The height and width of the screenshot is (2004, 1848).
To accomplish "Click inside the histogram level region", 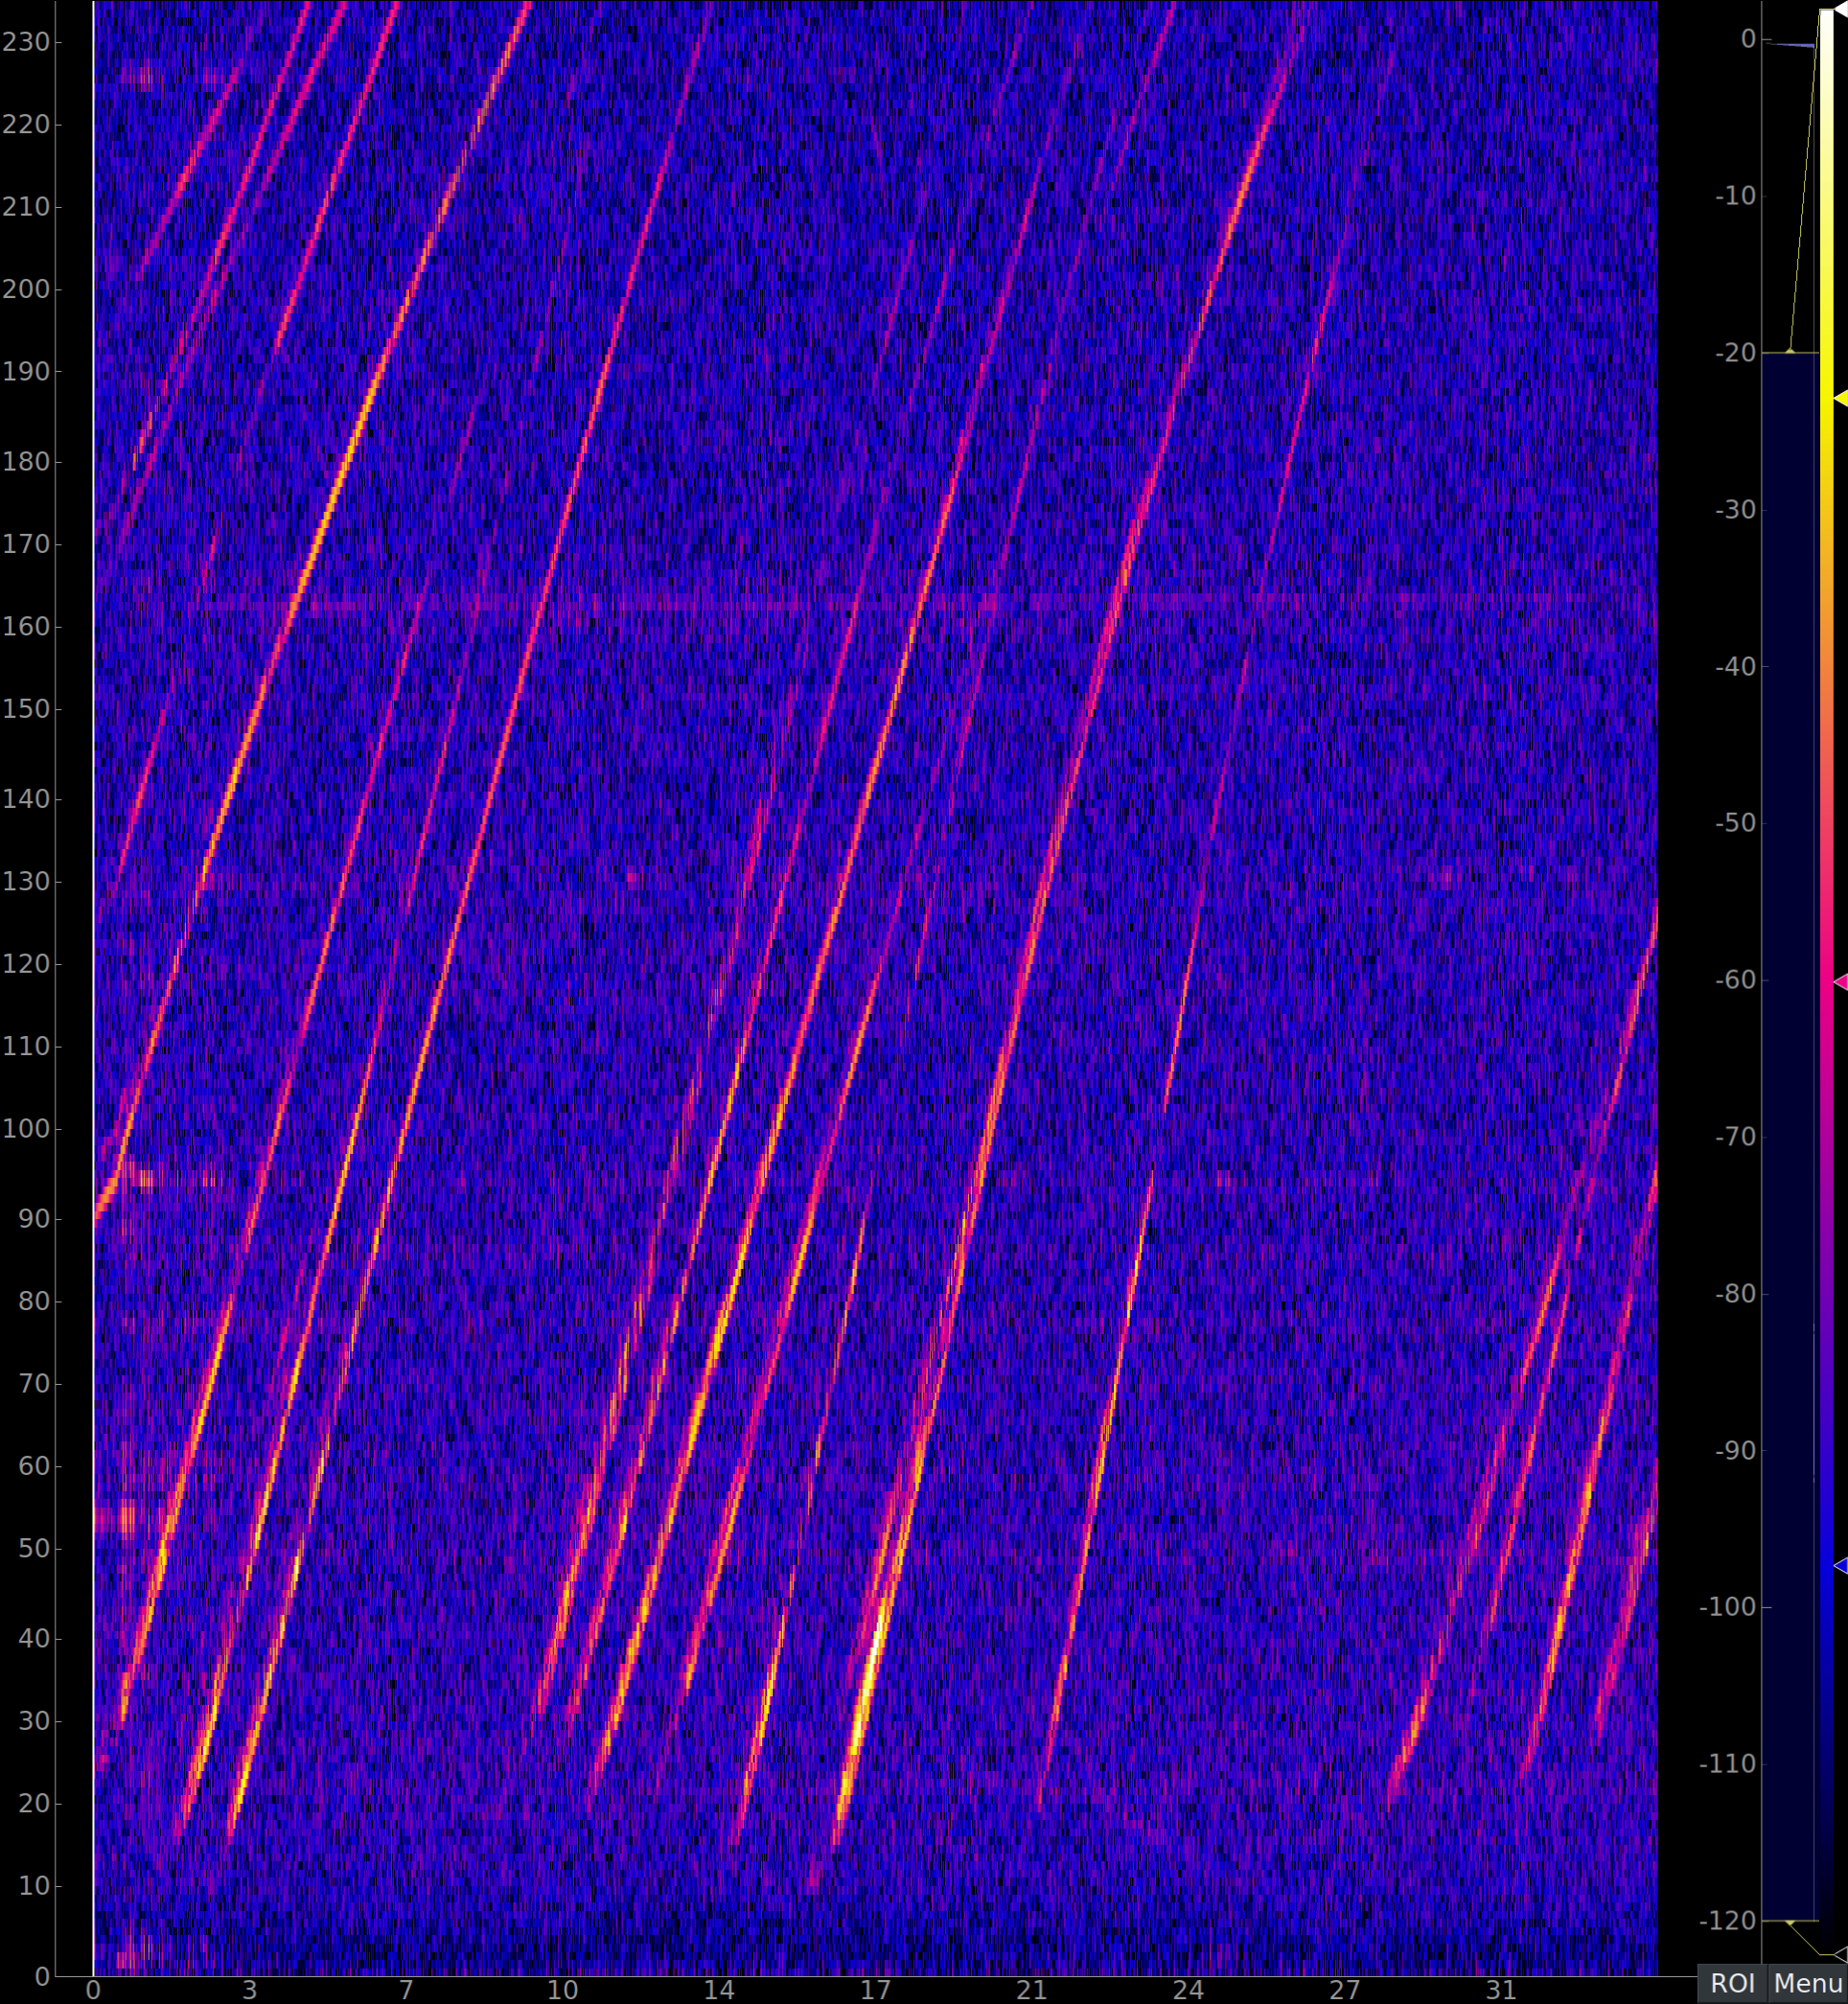I will click(x=1790, y=1137).
